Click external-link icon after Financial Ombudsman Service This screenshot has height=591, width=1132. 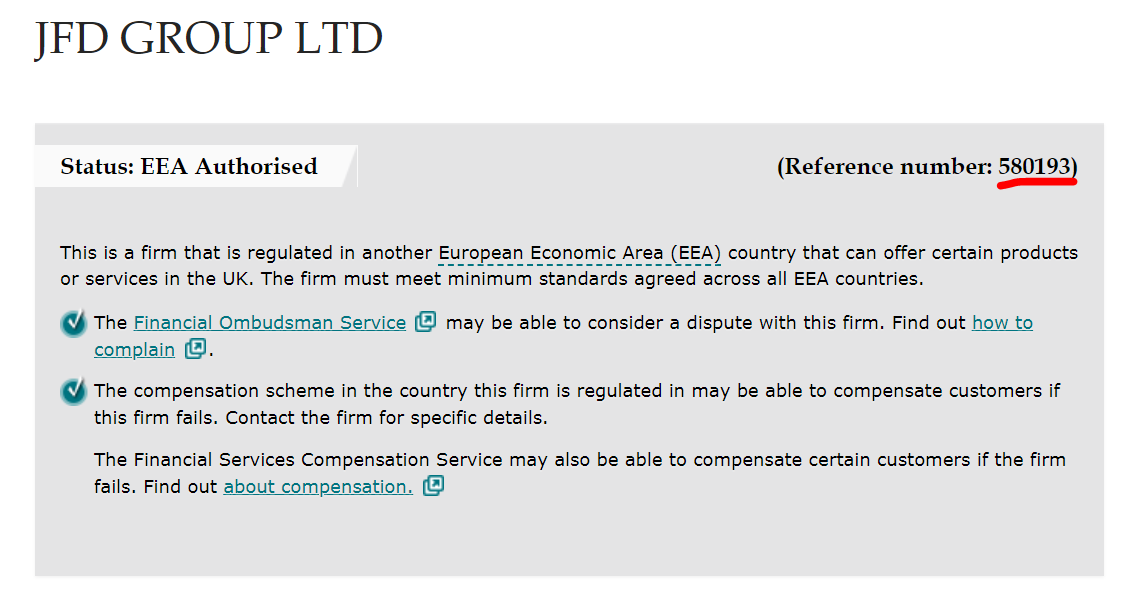tap(425, 322)
